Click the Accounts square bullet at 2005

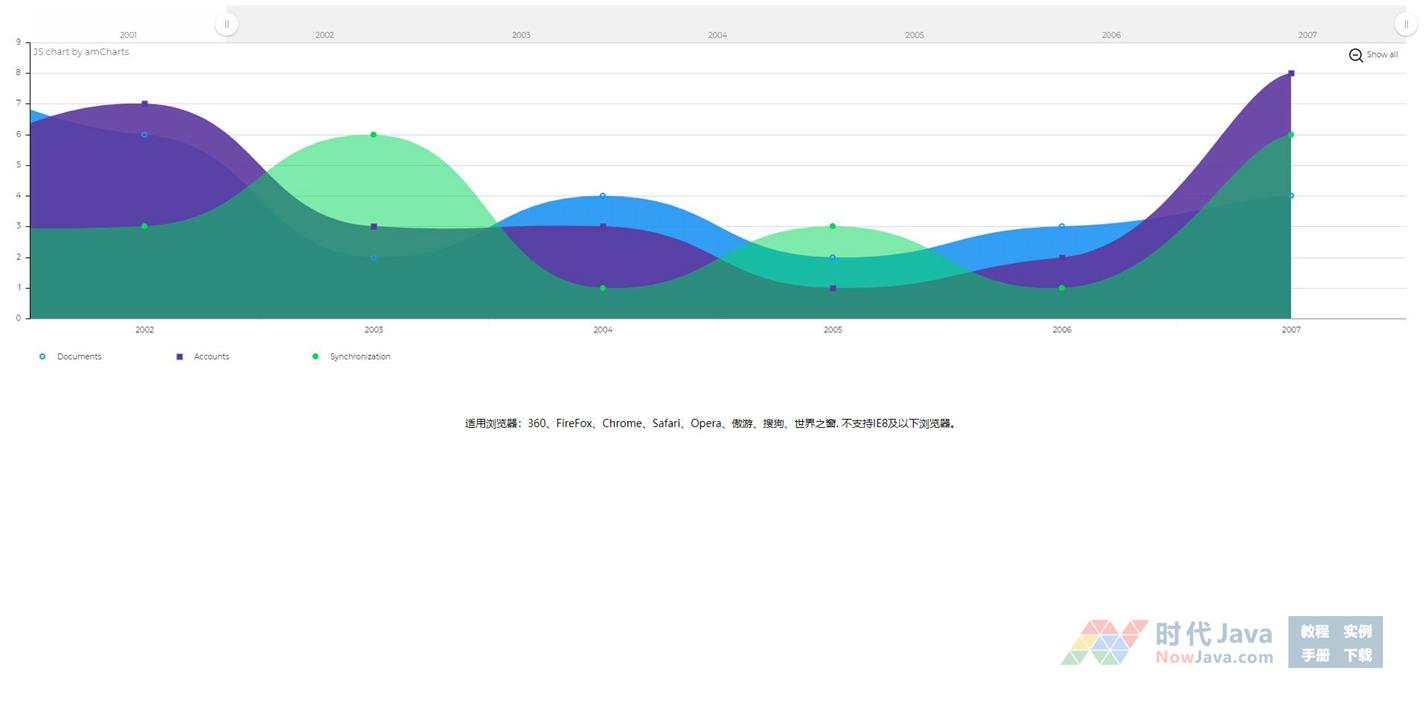click(x=833, y=288)
